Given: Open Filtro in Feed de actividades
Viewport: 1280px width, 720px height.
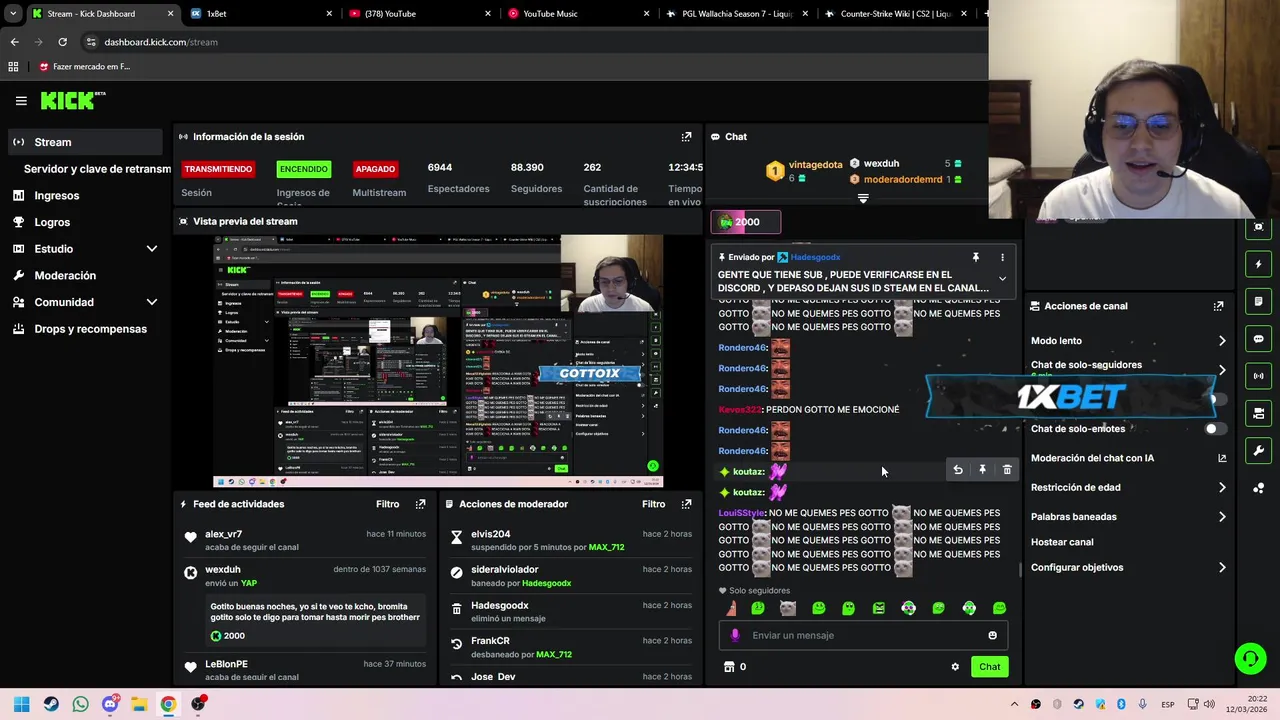Looking at the screenshot, I should tap(387, 504).
